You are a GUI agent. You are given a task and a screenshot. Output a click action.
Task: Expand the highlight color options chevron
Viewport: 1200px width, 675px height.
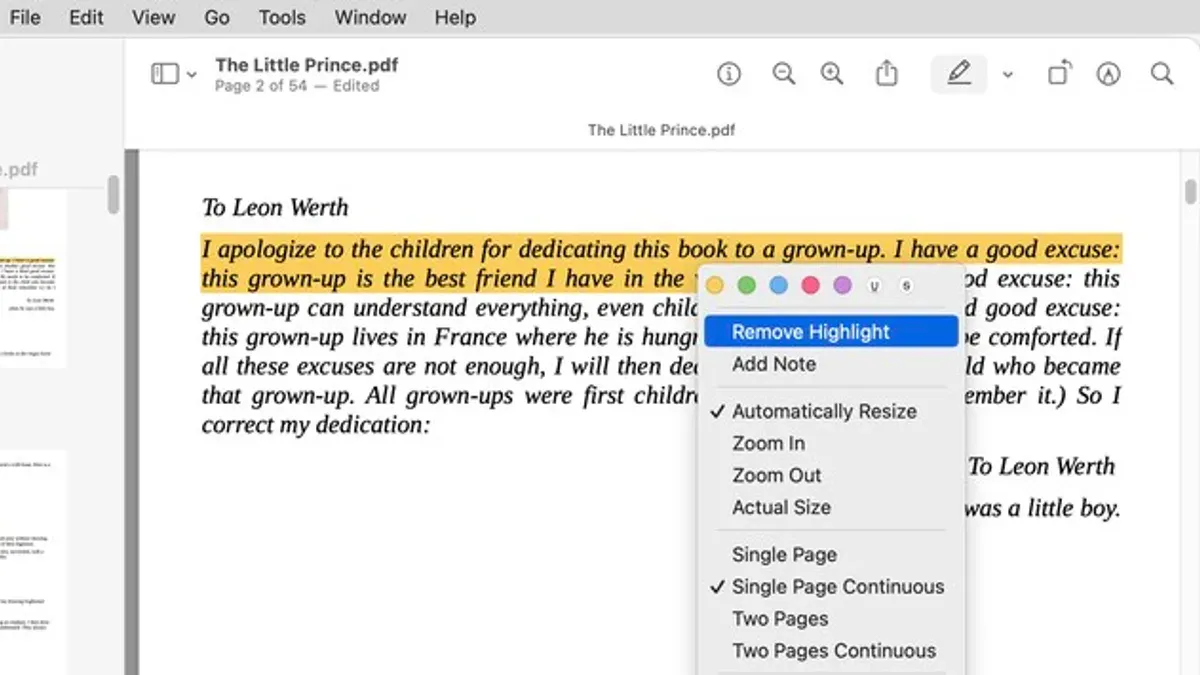pyautogui.click(x=1008, y=75)
